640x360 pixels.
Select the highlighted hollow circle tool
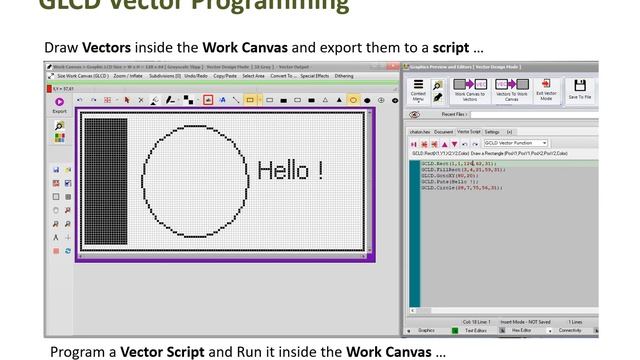(353, 100)
